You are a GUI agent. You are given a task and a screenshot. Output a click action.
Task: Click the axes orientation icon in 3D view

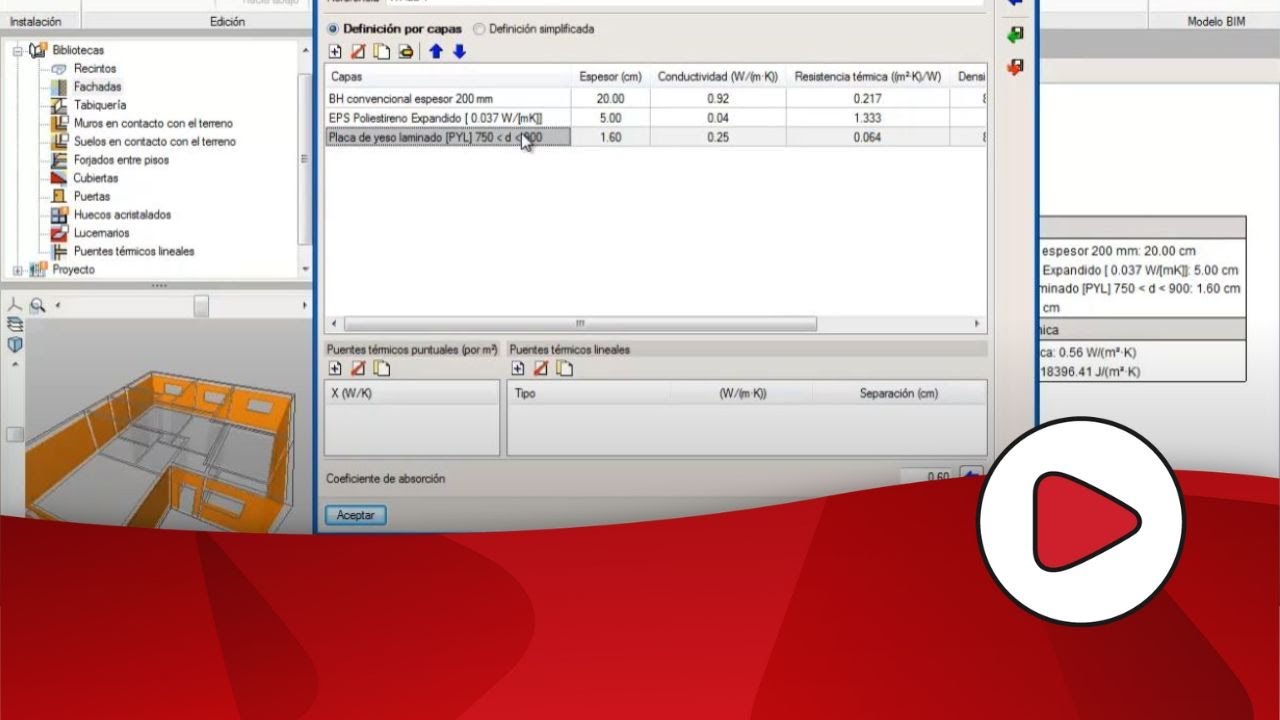[14, 305]
